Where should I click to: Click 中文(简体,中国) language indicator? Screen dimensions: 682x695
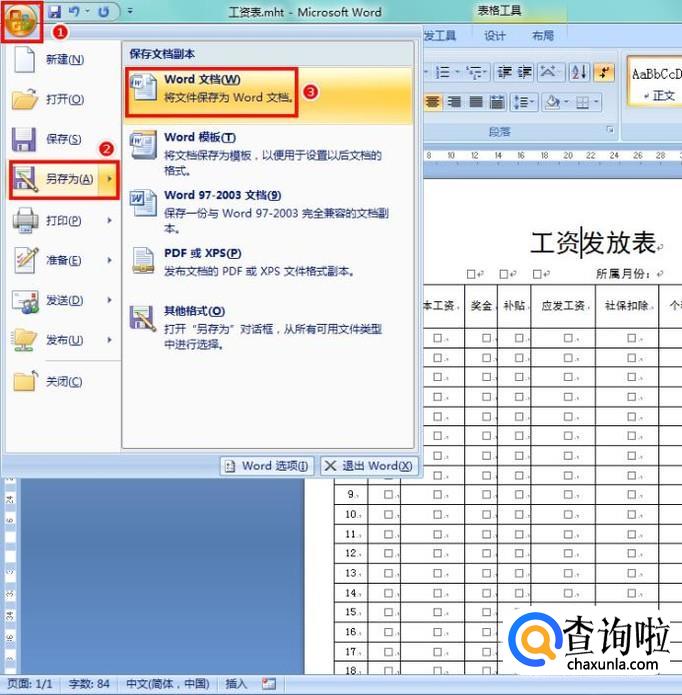tap(168, 683)
